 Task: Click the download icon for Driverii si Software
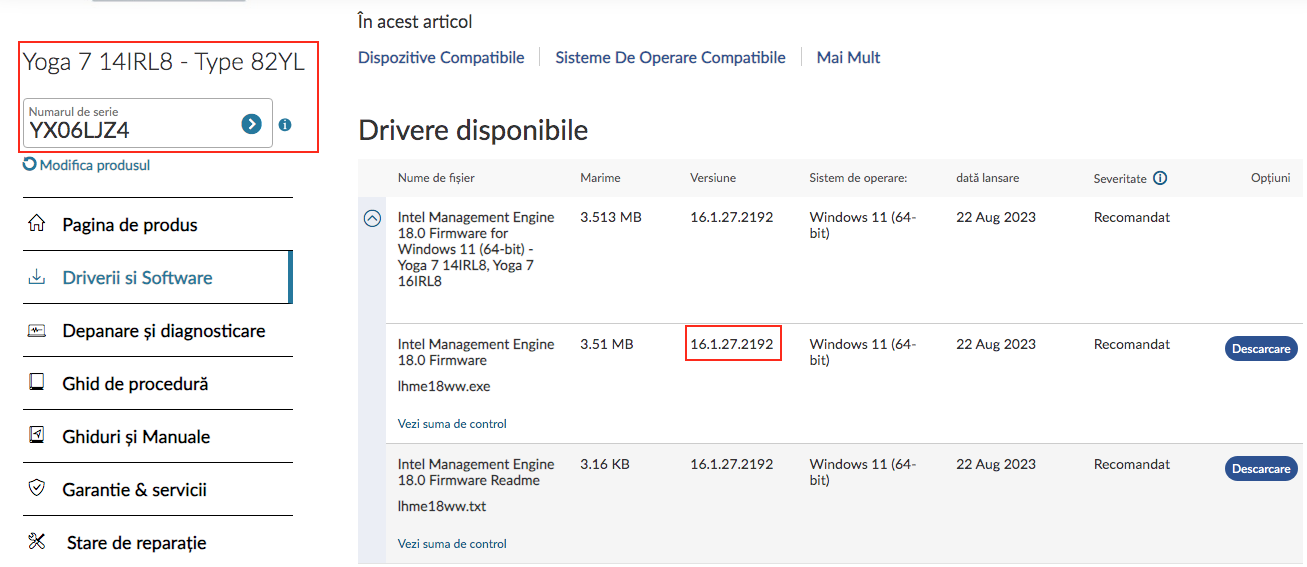click(37, 278)
